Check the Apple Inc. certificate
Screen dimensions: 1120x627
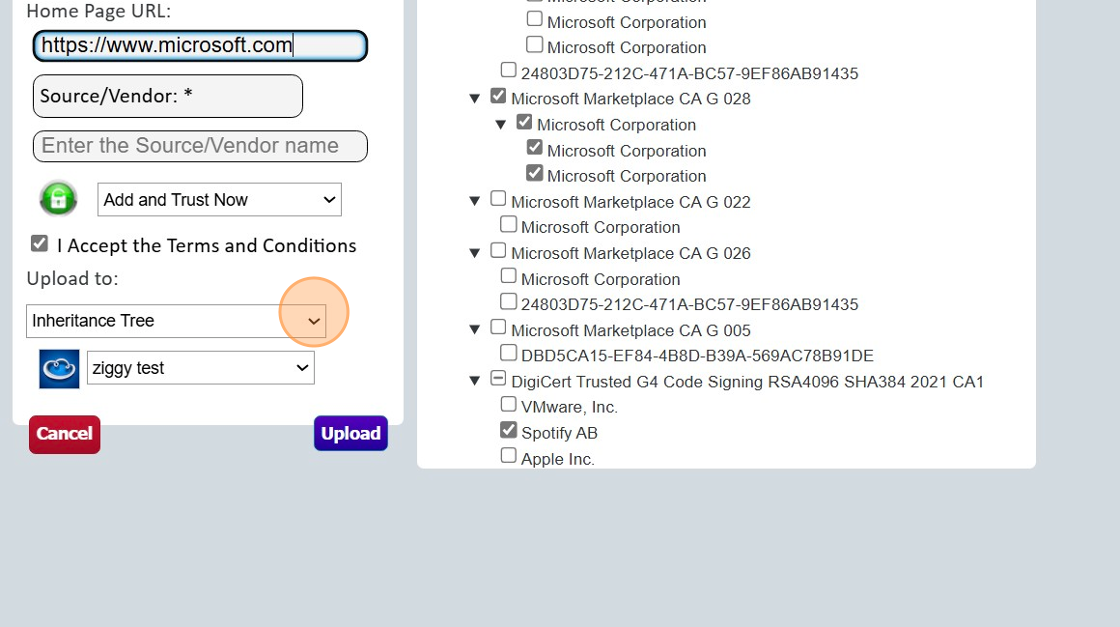point(509,454)
